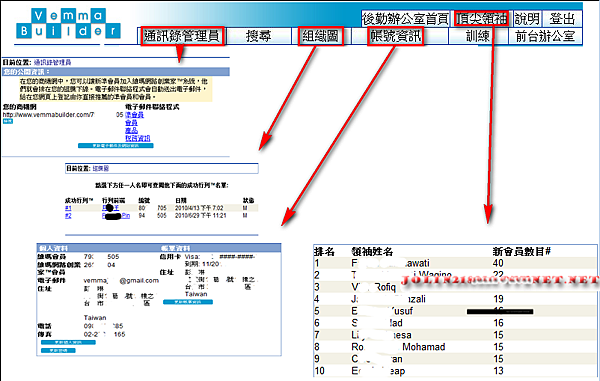Viewport: 600px width, 381px height.
Task: Select the 訓練 tab
Action: click(478, 36)
